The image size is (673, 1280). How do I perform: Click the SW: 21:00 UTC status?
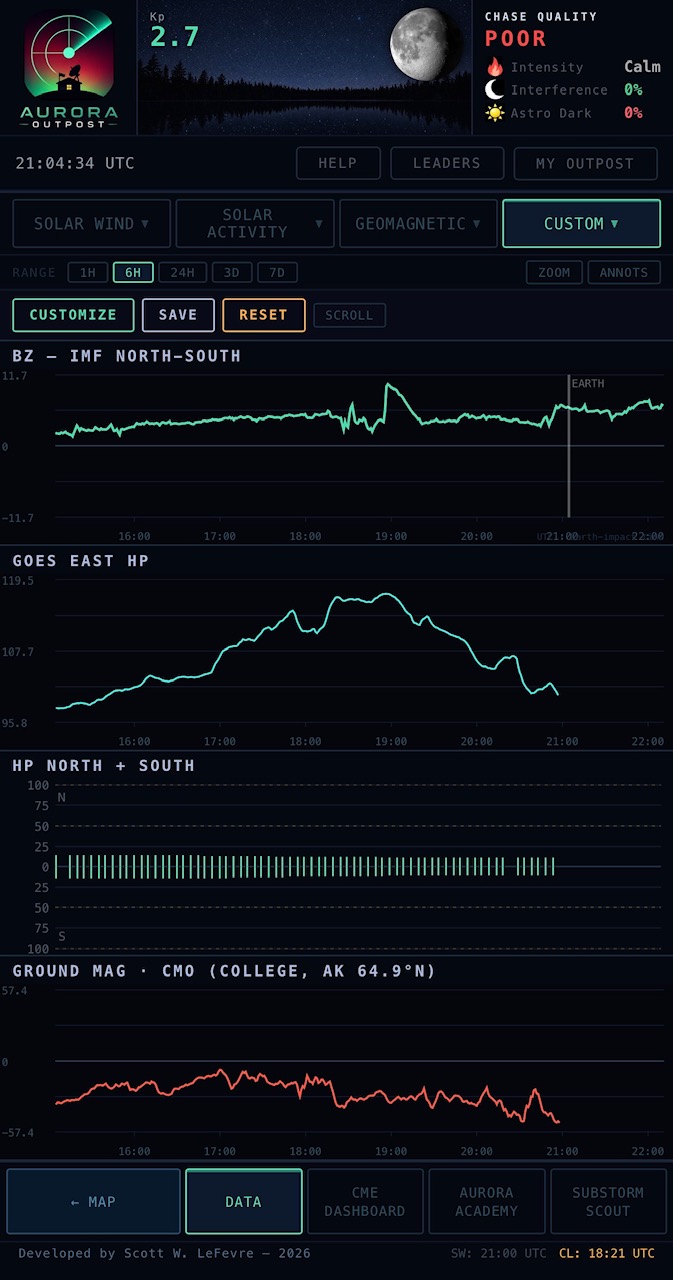tap(500, 1253)
